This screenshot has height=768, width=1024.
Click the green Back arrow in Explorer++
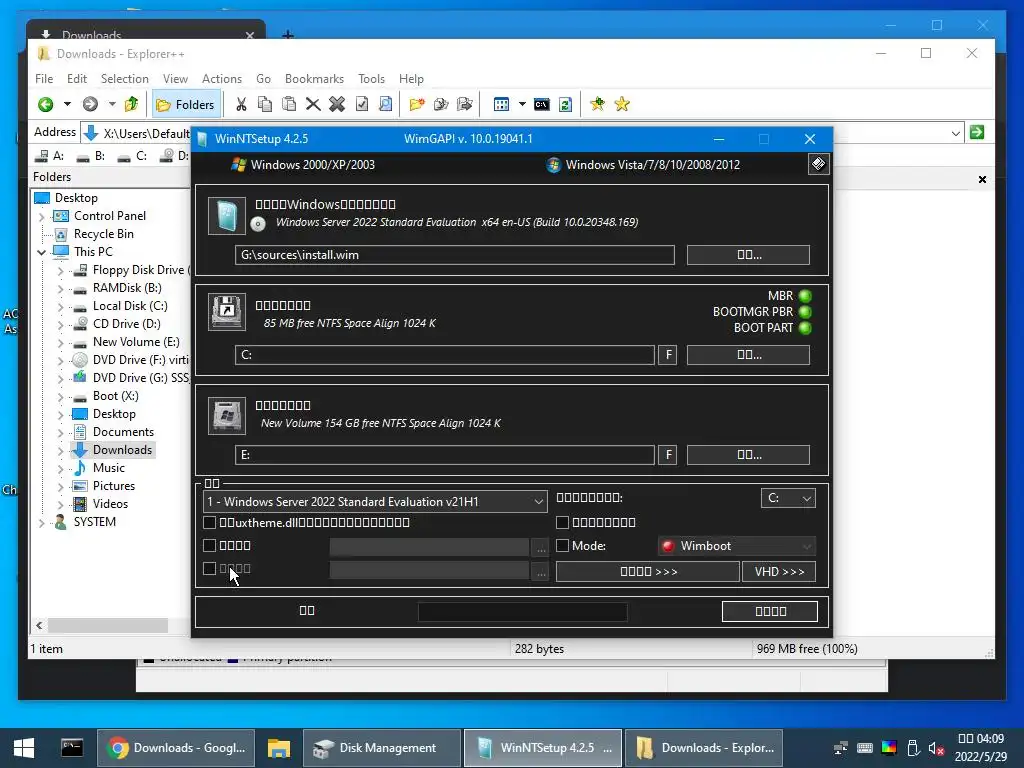tap(46, 104)
